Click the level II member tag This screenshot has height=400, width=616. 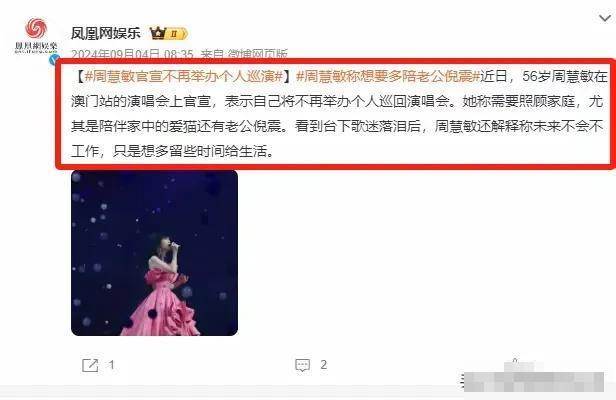(177, 34)
